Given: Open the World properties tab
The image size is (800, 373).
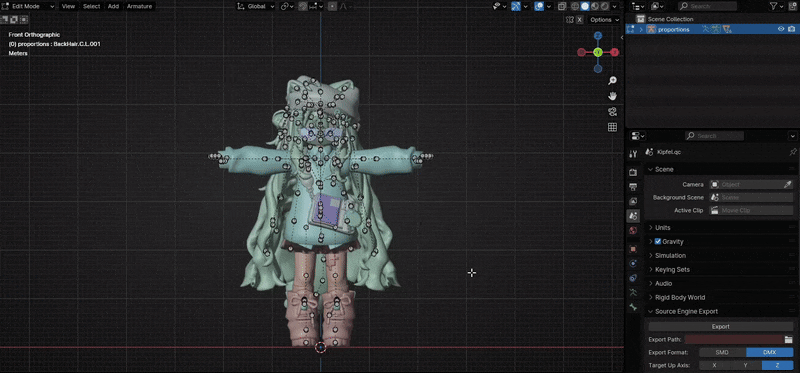Looking at the screenshot, I should coord(633,231).
